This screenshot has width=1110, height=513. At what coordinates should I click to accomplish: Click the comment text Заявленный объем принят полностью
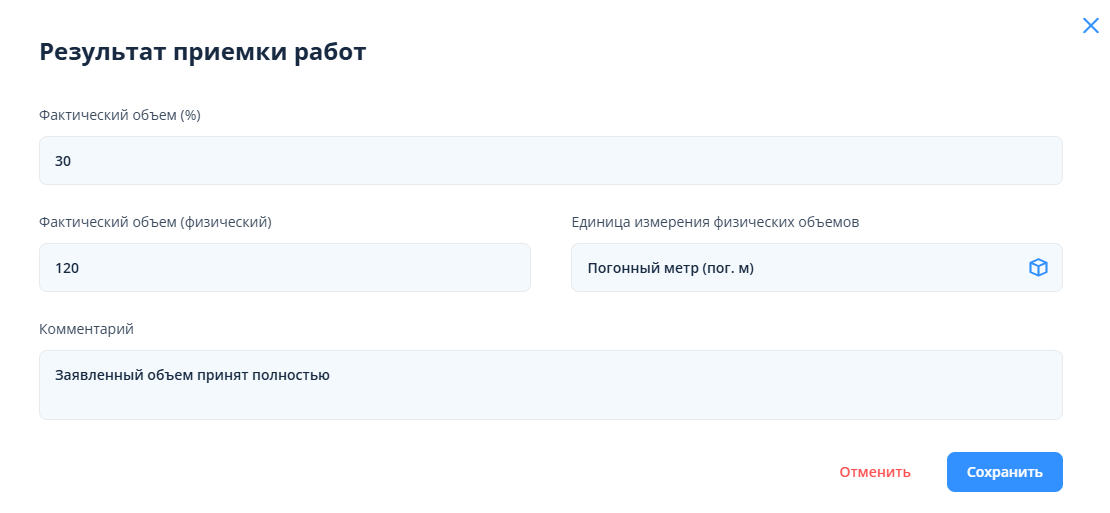click(x=192, y=375)
